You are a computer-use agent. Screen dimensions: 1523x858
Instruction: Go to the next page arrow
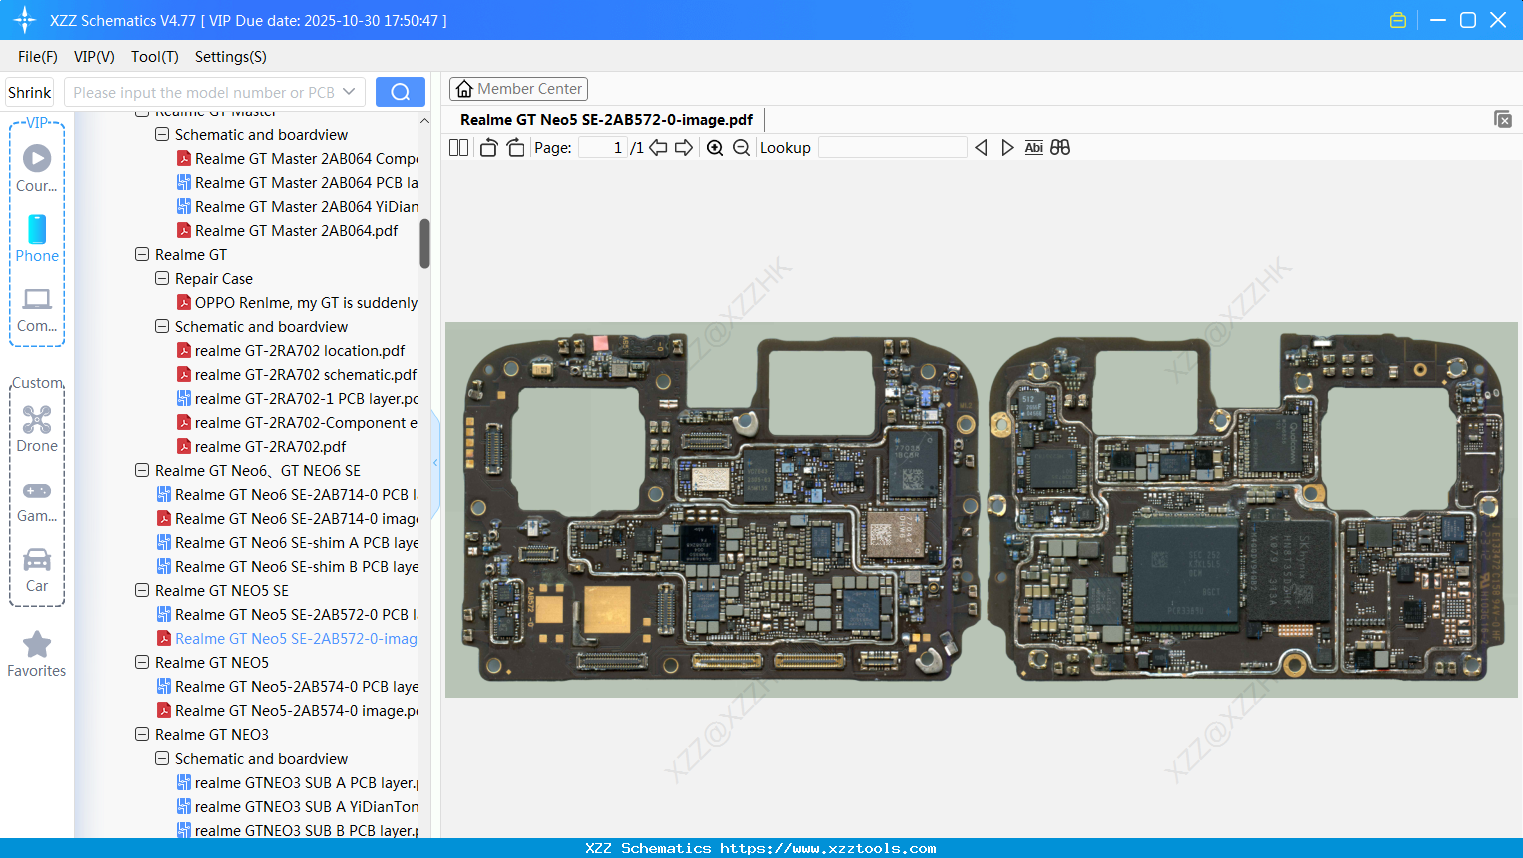coord(684,148)
